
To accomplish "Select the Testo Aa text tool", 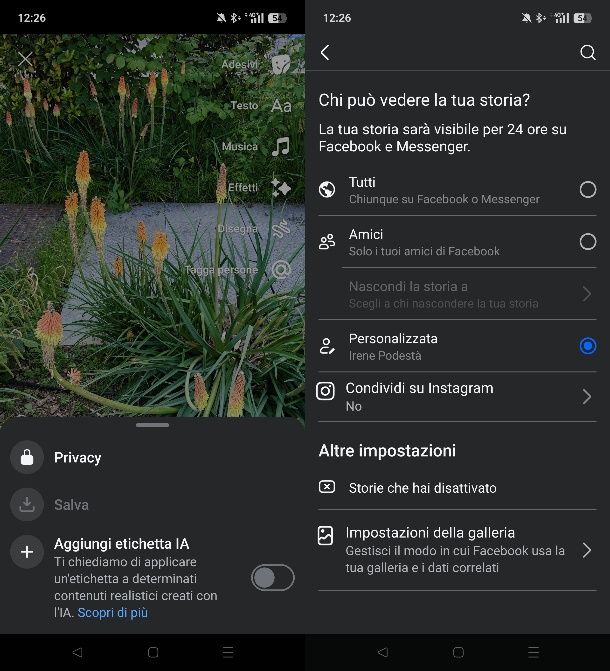I will (x=281, y=105).
